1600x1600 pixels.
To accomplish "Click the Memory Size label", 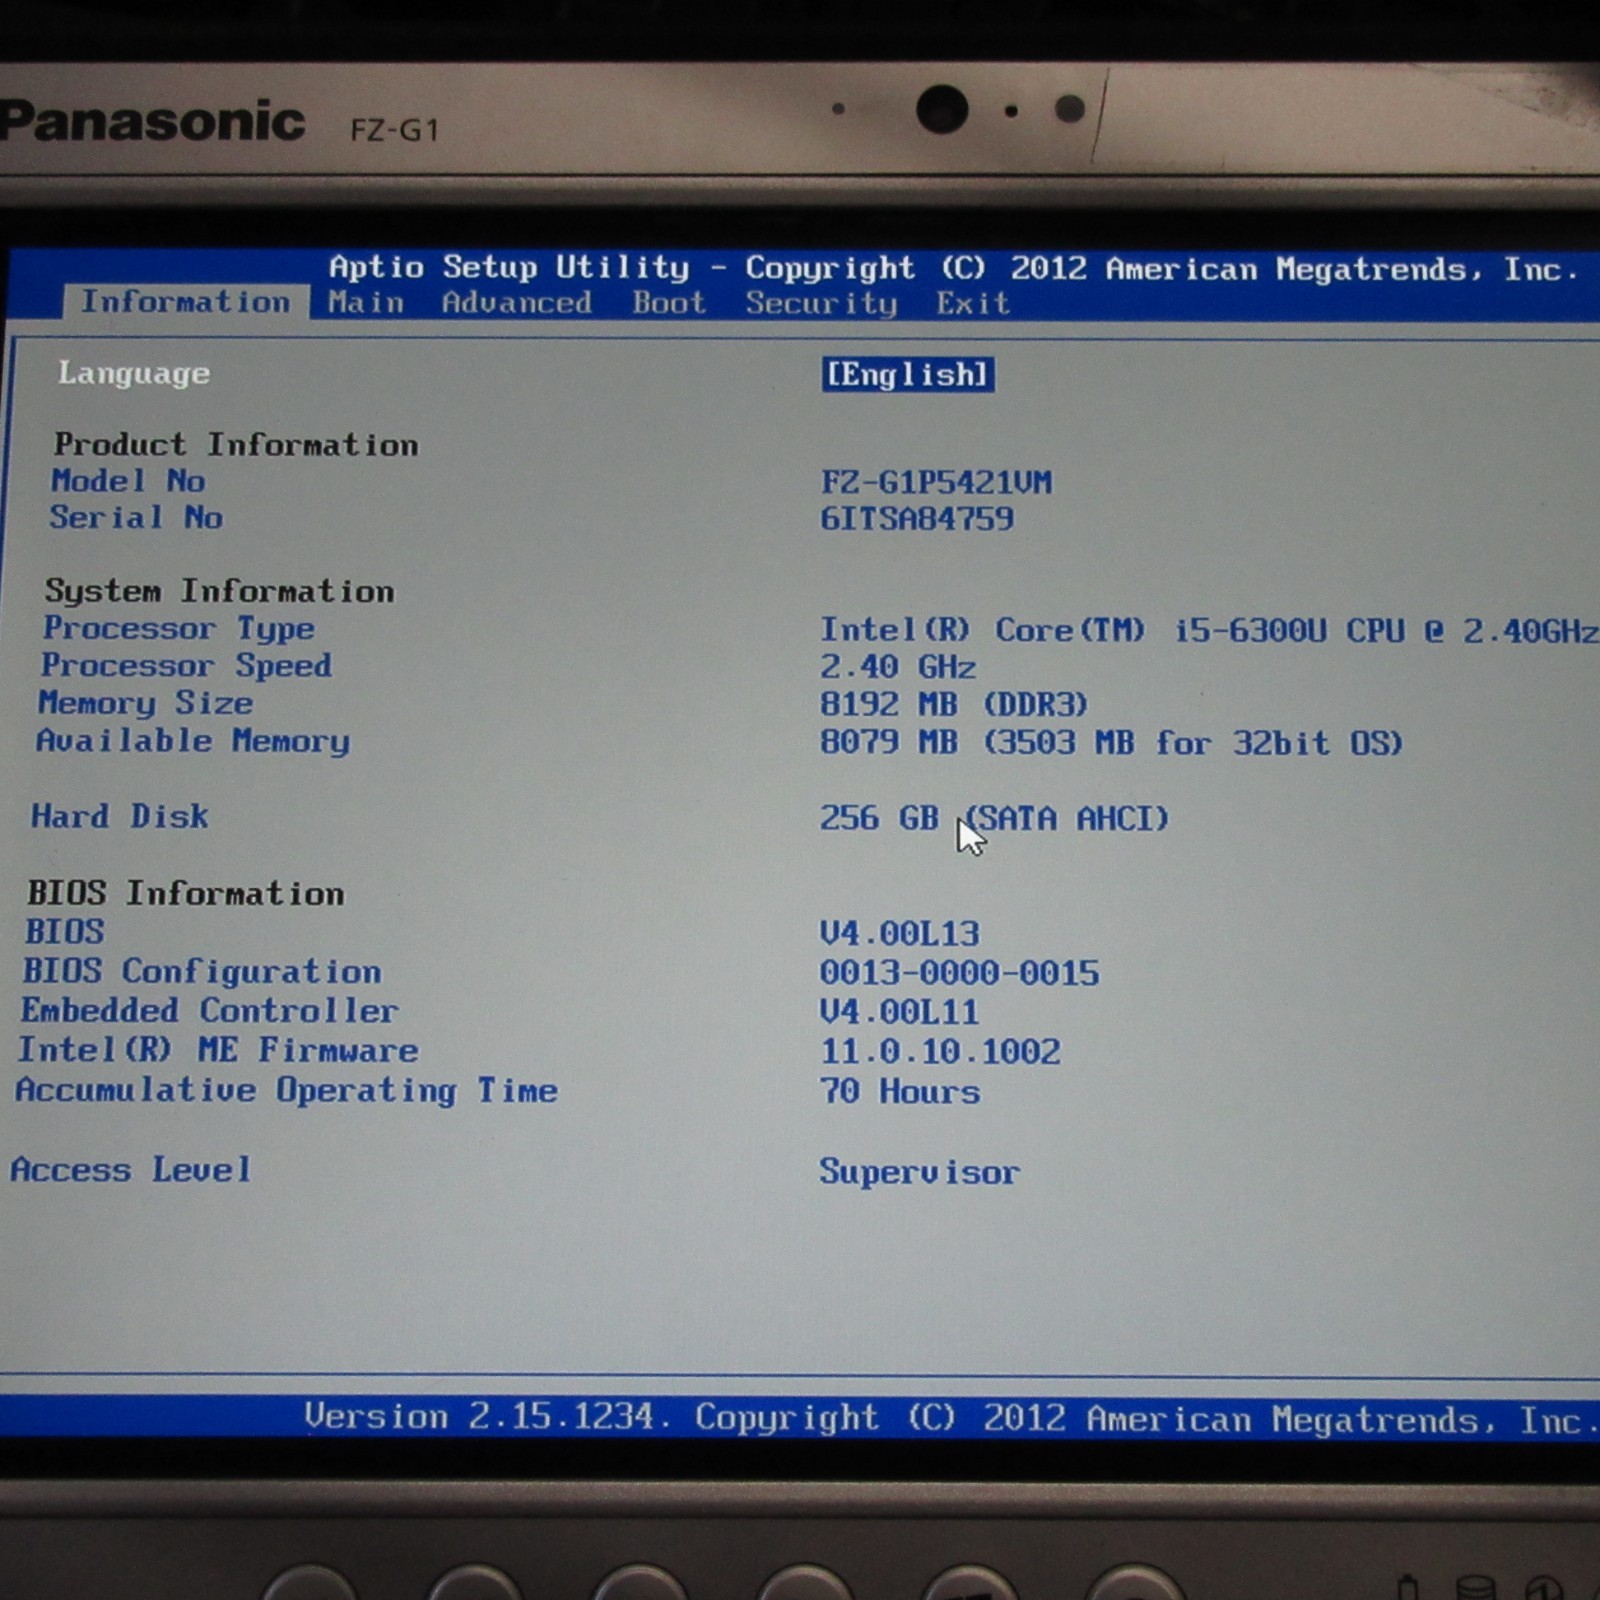I will click(x=145, y=703).
